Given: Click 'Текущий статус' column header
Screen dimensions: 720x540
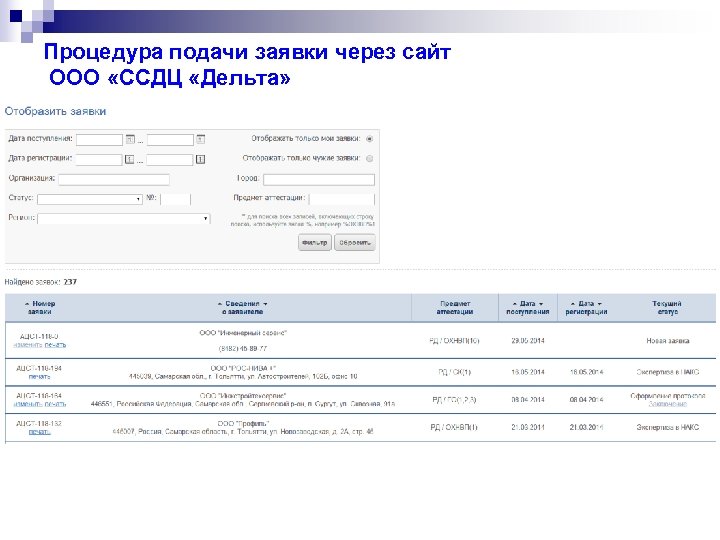Looking at the screenshot, I should (667, 308).
